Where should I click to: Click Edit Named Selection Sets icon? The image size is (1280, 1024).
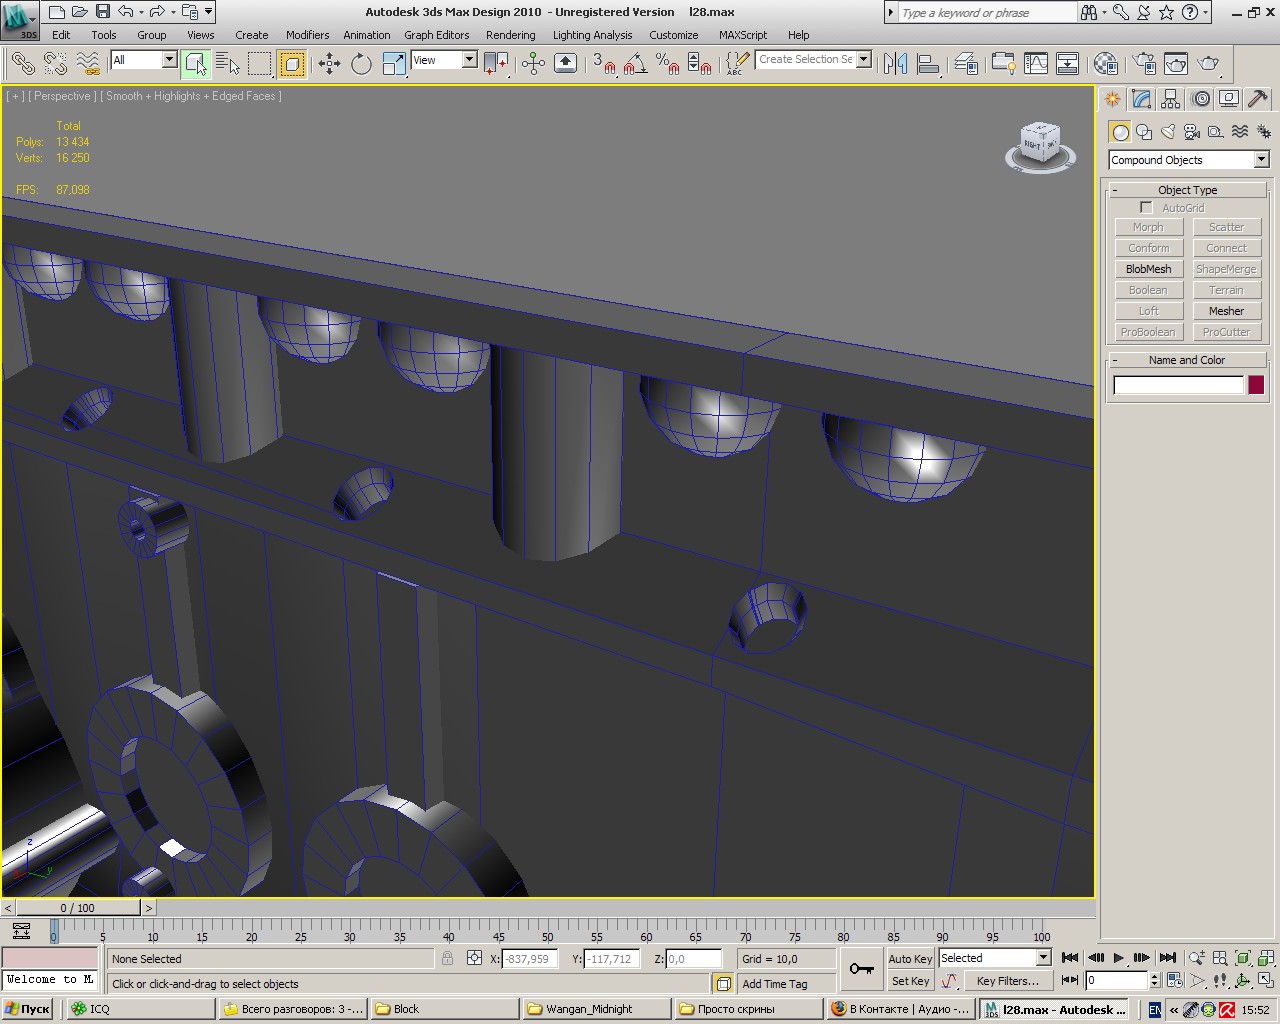coord(737,64)
